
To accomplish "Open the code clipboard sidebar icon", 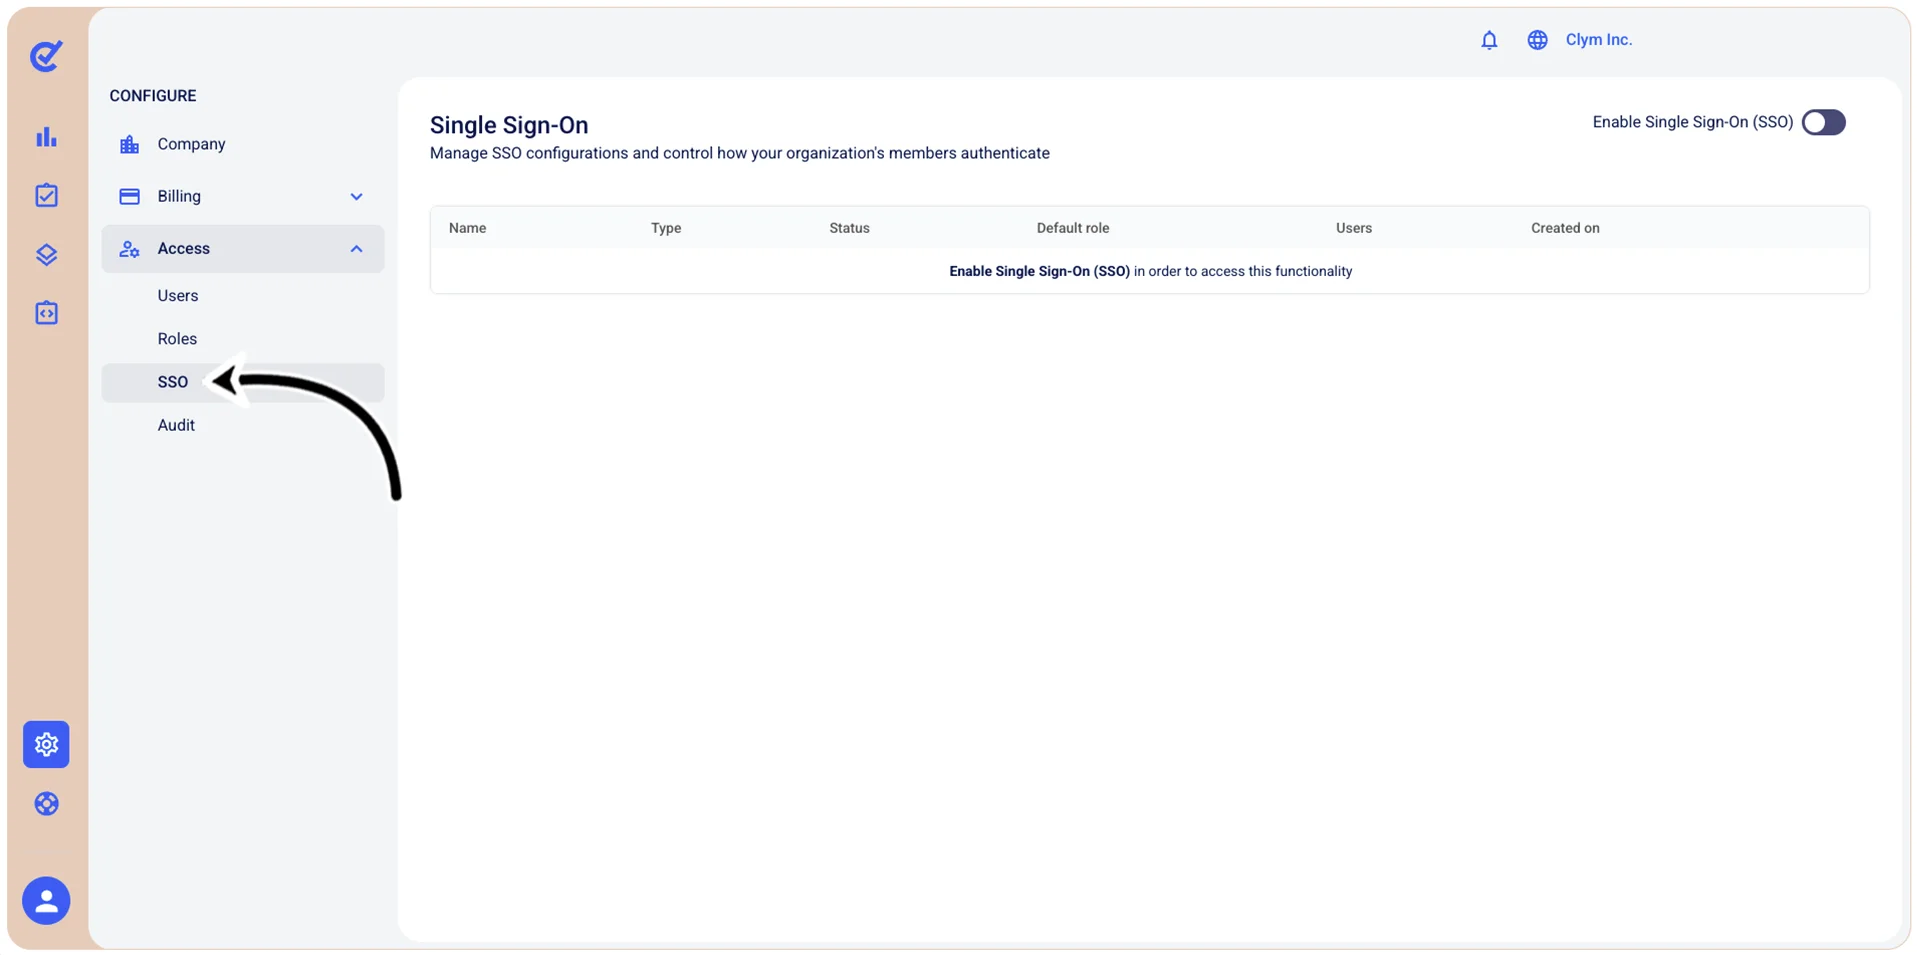I will click(x=46, y=313).
